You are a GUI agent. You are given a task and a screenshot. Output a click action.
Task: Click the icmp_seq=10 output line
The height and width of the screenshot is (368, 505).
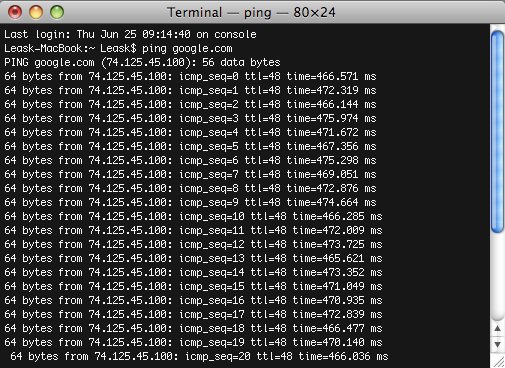(193, 217)
